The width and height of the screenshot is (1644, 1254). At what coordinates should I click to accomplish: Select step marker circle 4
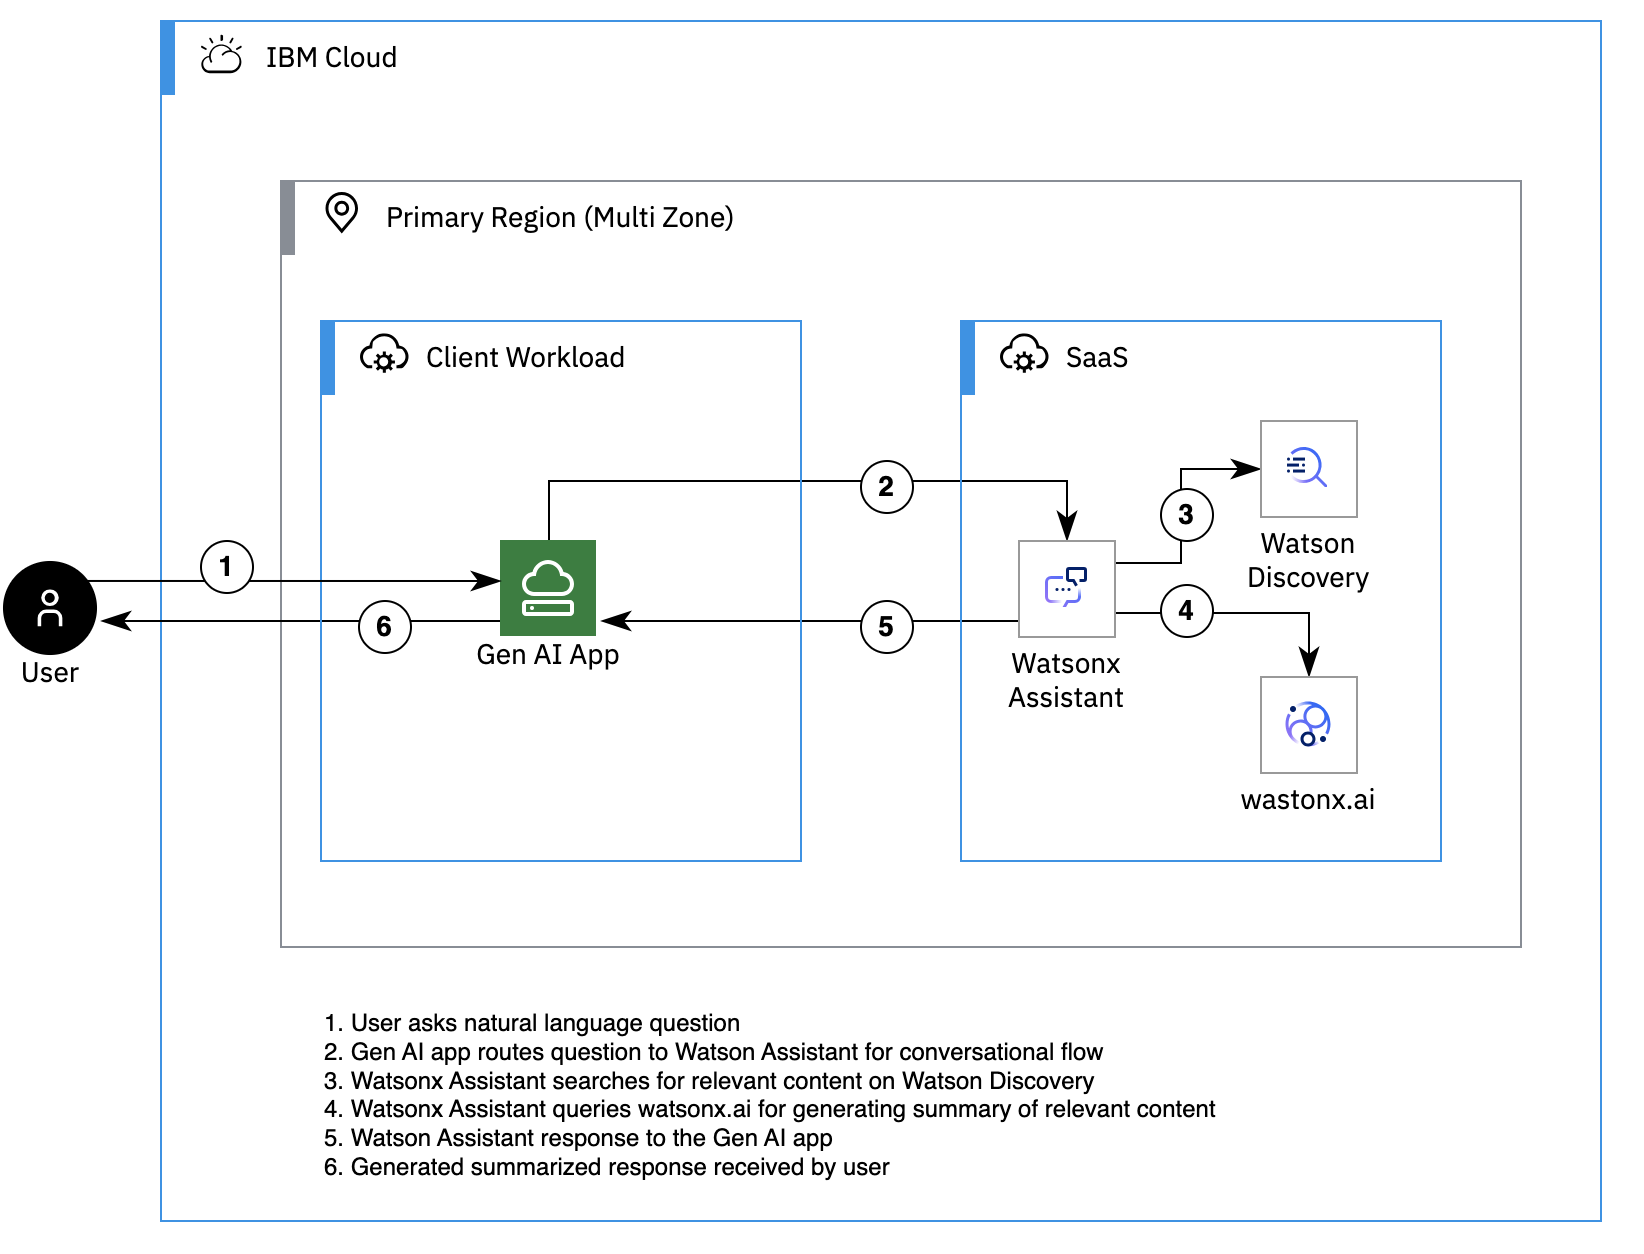pos(1186,611)
